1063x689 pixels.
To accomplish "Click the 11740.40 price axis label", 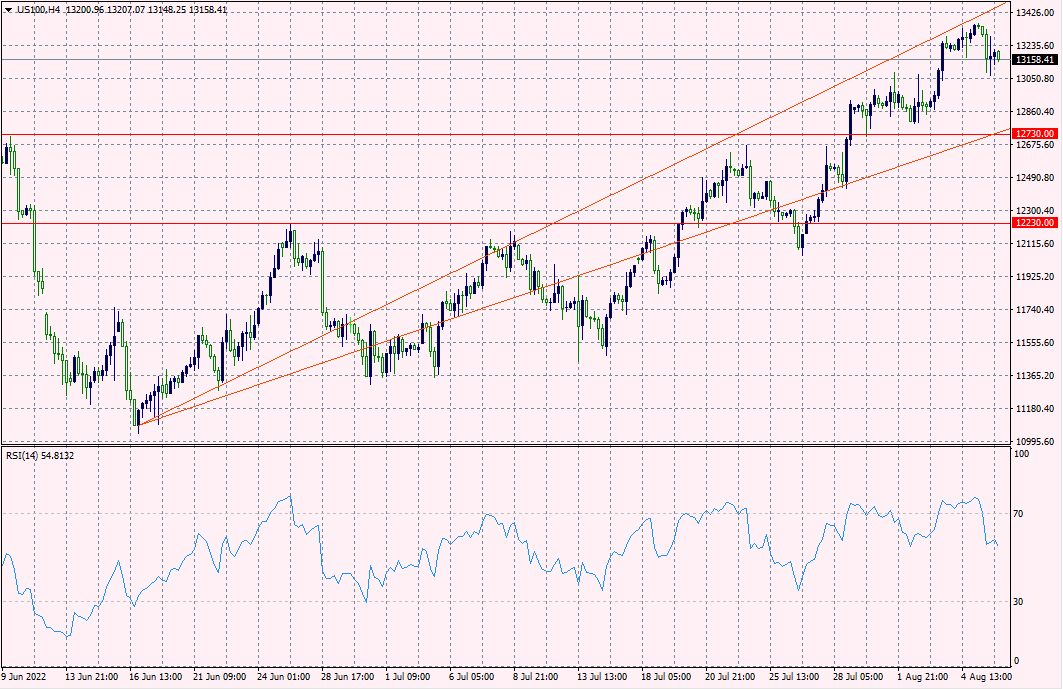I will (1035, 309).
